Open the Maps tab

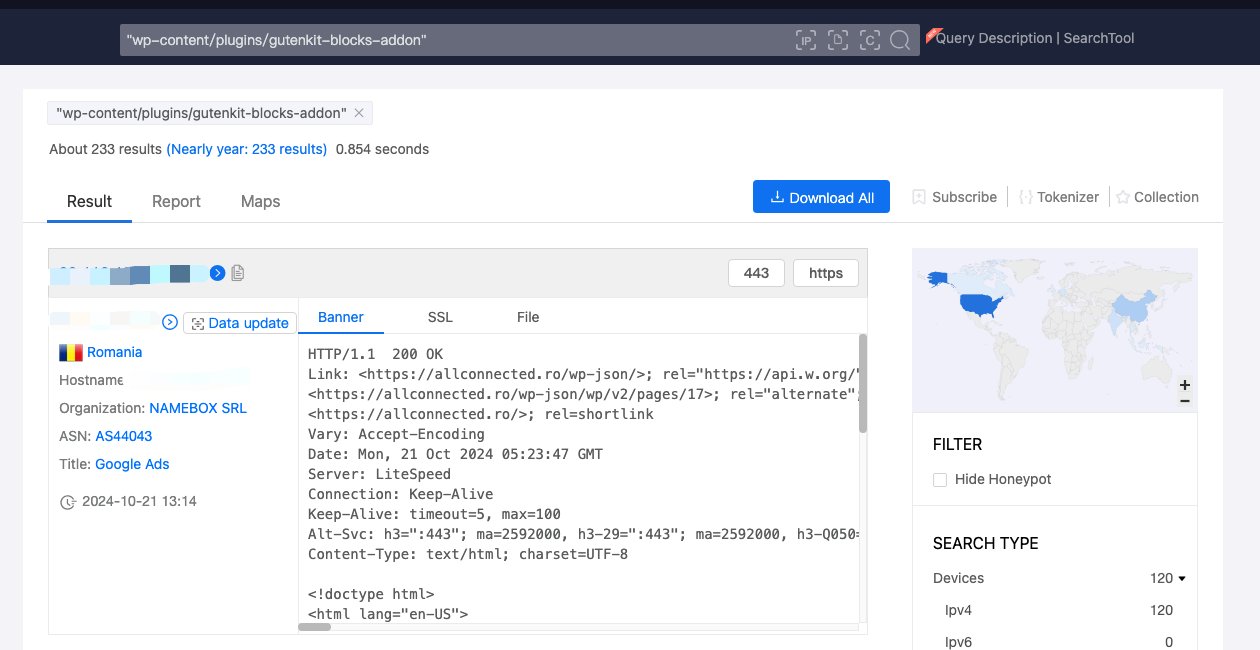point(260,201)
